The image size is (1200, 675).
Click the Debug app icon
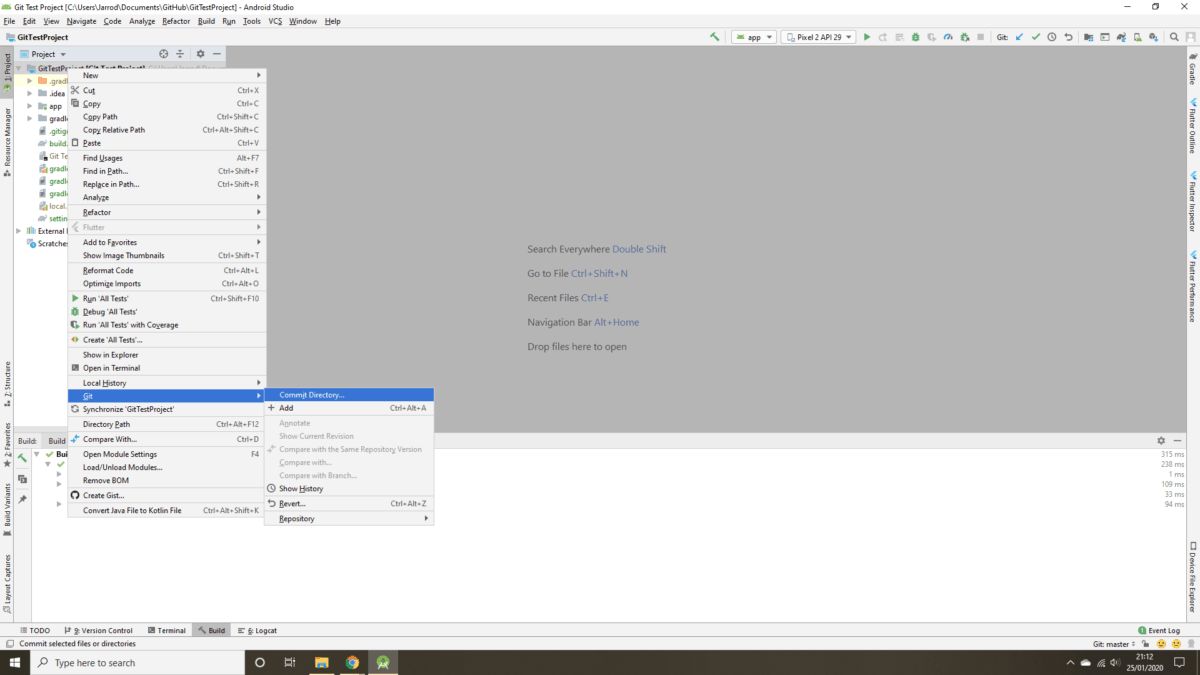(x=915, y=36)
